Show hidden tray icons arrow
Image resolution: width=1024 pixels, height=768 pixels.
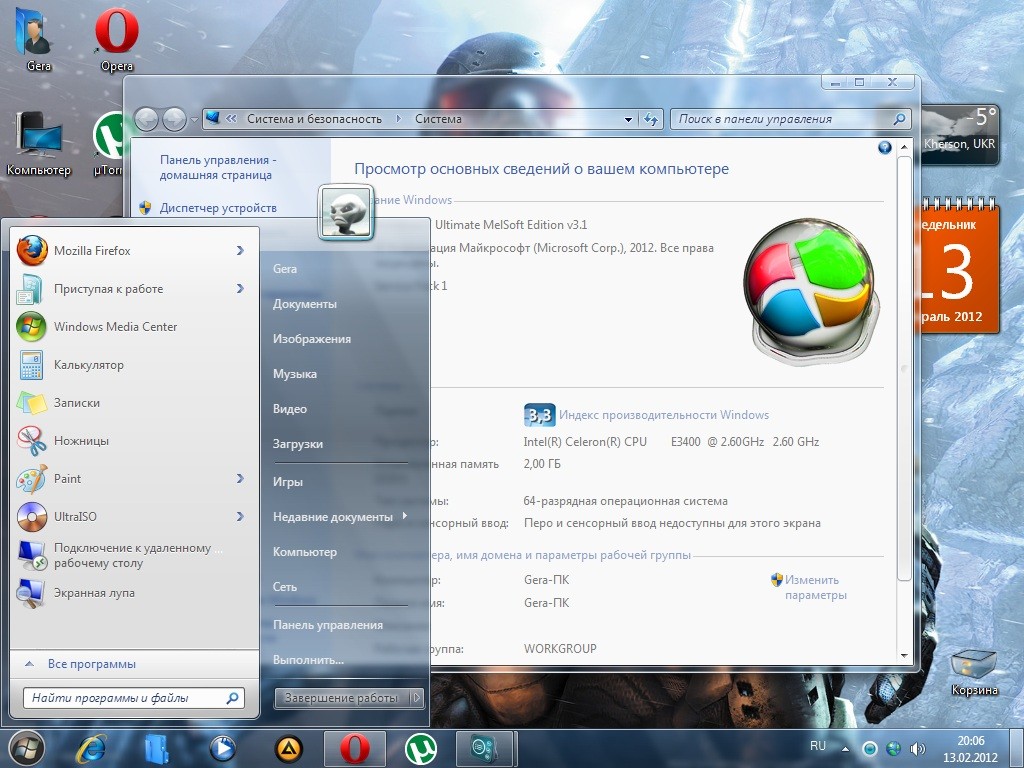tap(846, 749)
